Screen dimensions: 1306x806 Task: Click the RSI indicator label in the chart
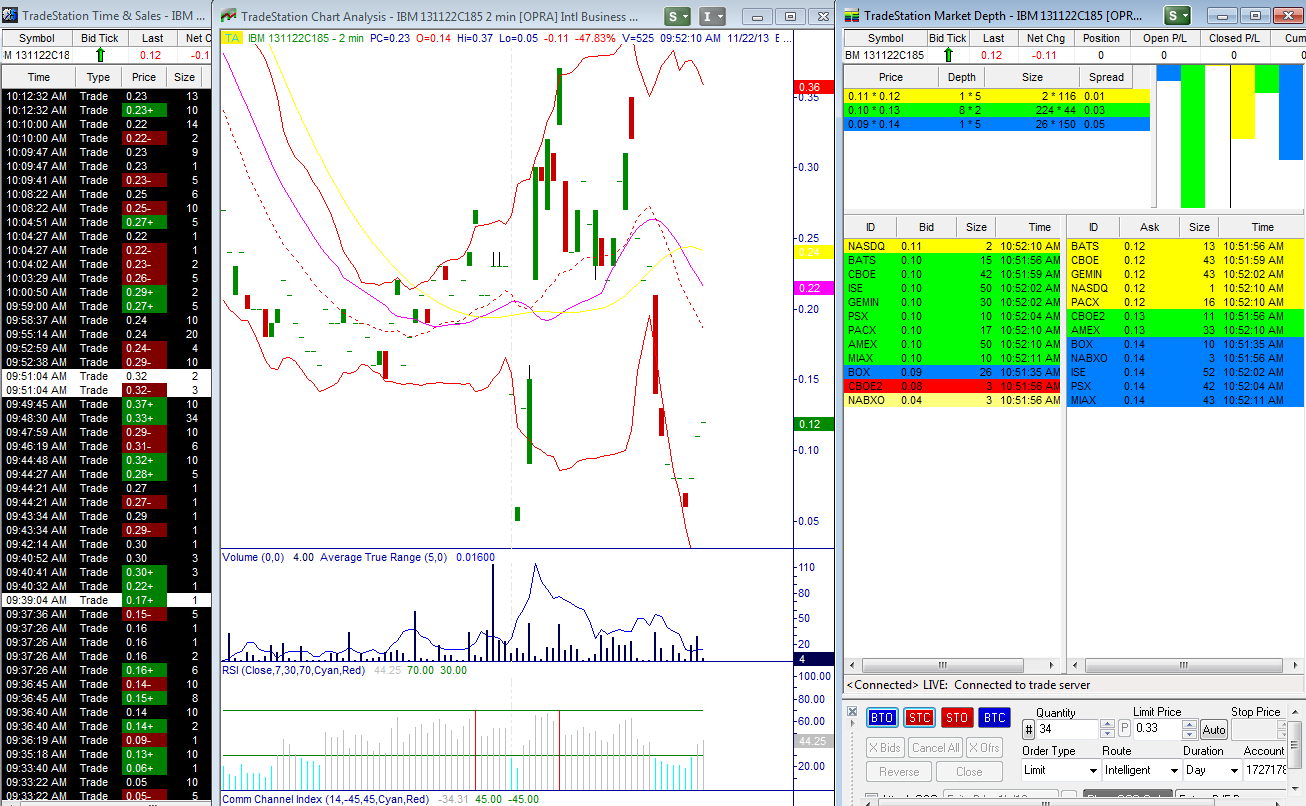tap(295, 670)
